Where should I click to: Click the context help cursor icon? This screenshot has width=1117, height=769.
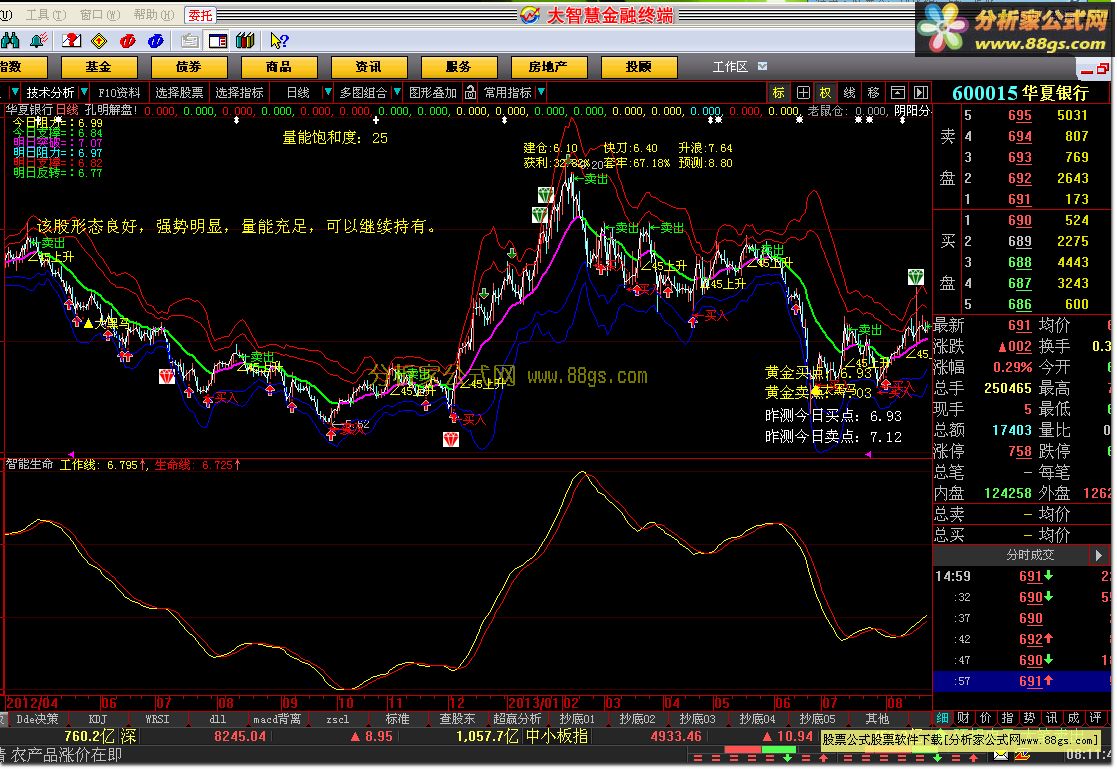pos(279,41)
